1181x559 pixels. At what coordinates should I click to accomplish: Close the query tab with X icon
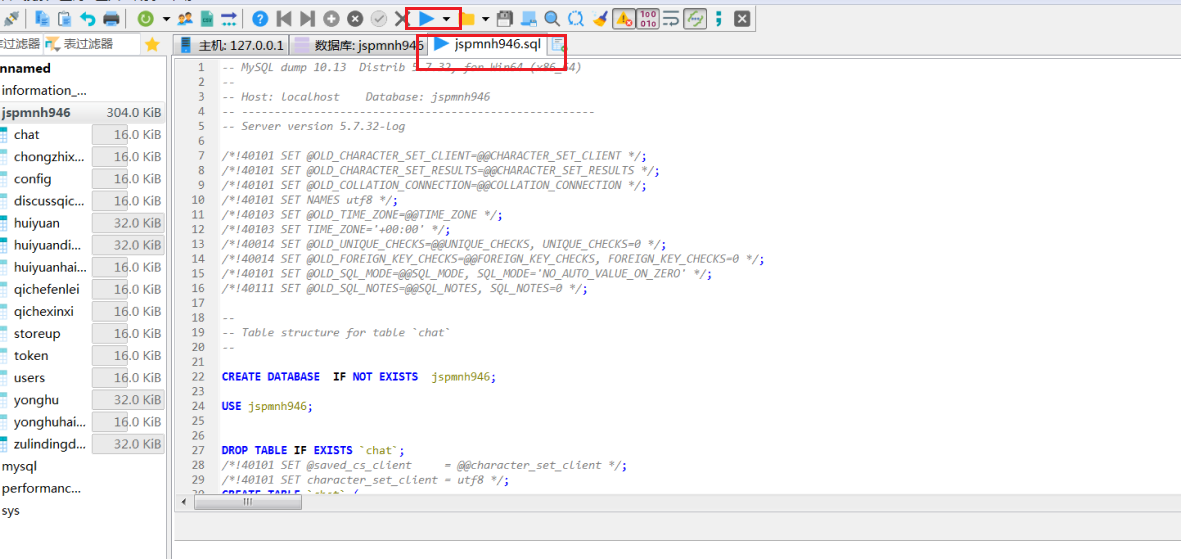coord(742,18)
